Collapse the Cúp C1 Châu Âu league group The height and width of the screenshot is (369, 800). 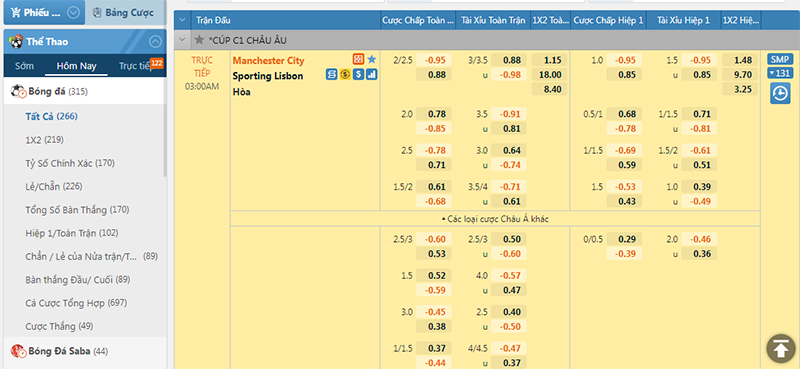[x=182, y=39]
